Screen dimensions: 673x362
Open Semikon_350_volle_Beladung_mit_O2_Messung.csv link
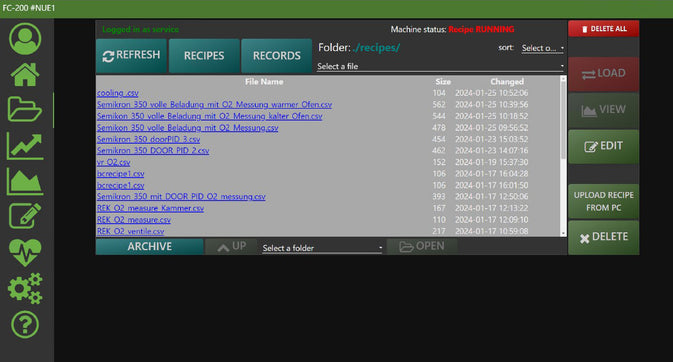tap(188, 128)
